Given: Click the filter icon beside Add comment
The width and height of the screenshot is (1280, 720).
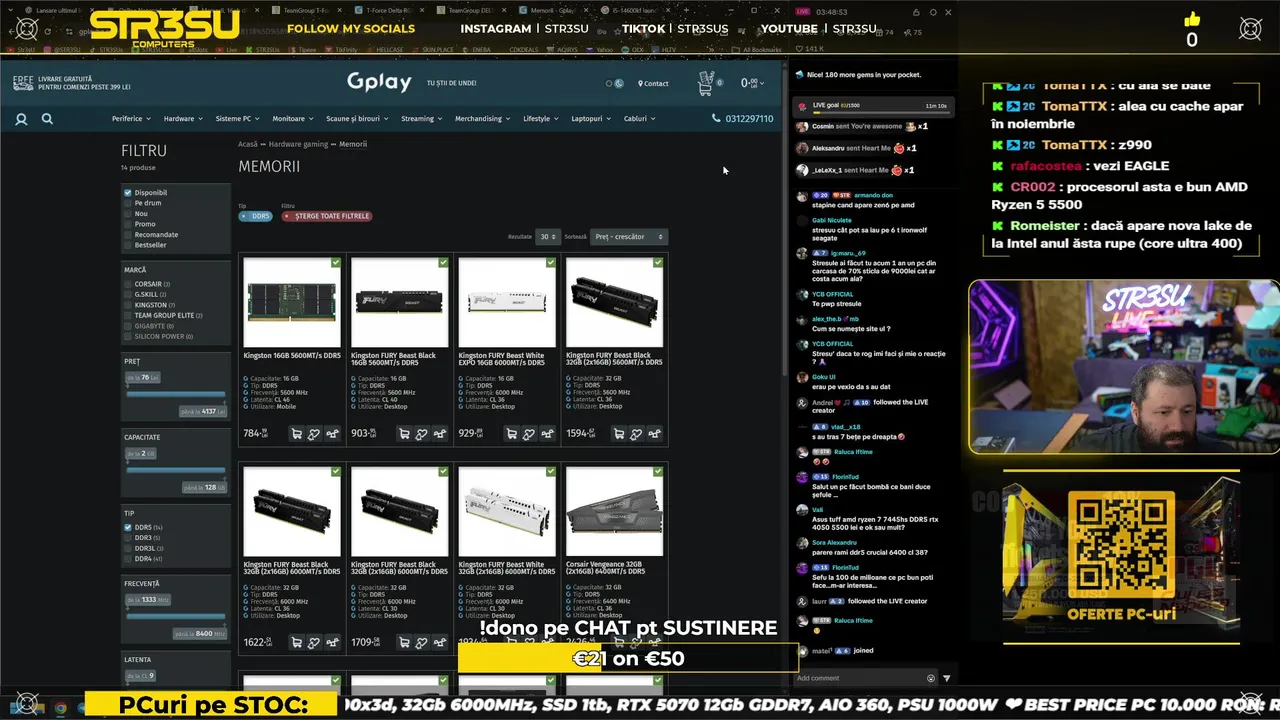Looking at the screenshot, I should [947, 678].
